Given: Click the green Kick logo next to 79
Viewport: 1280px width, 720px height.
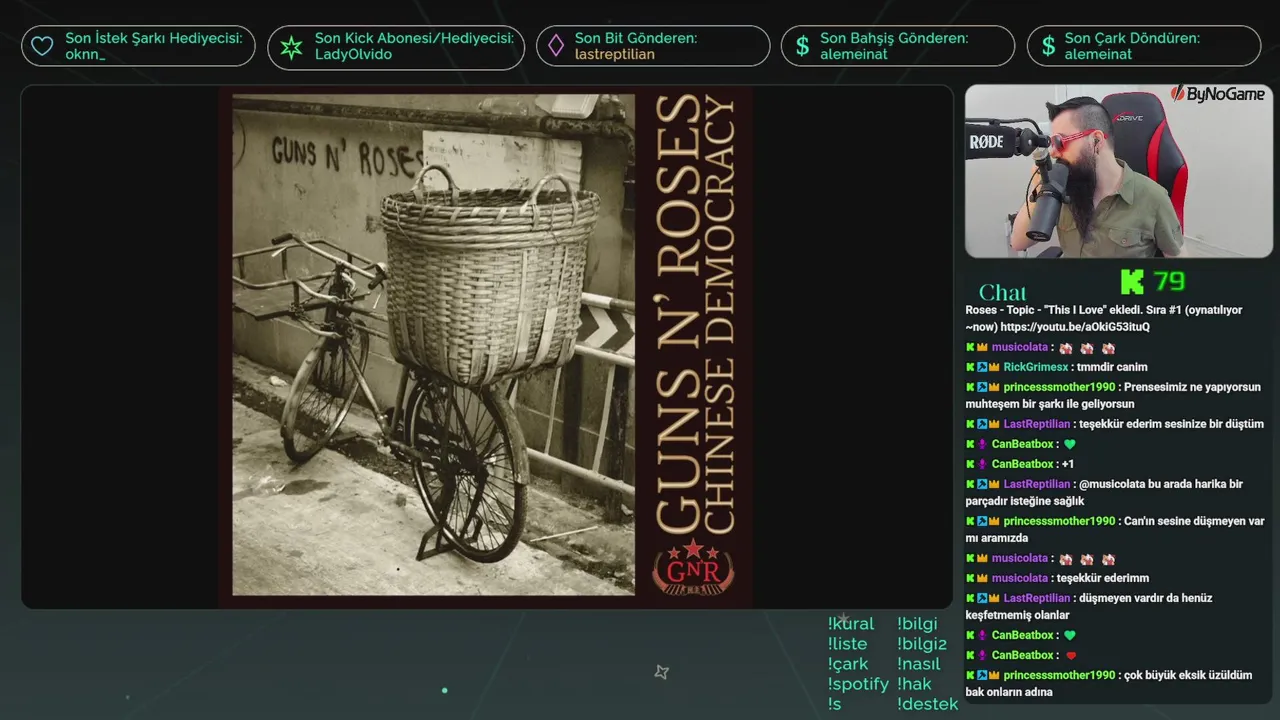Looking at the screenshot, I should pos(1132,282).
